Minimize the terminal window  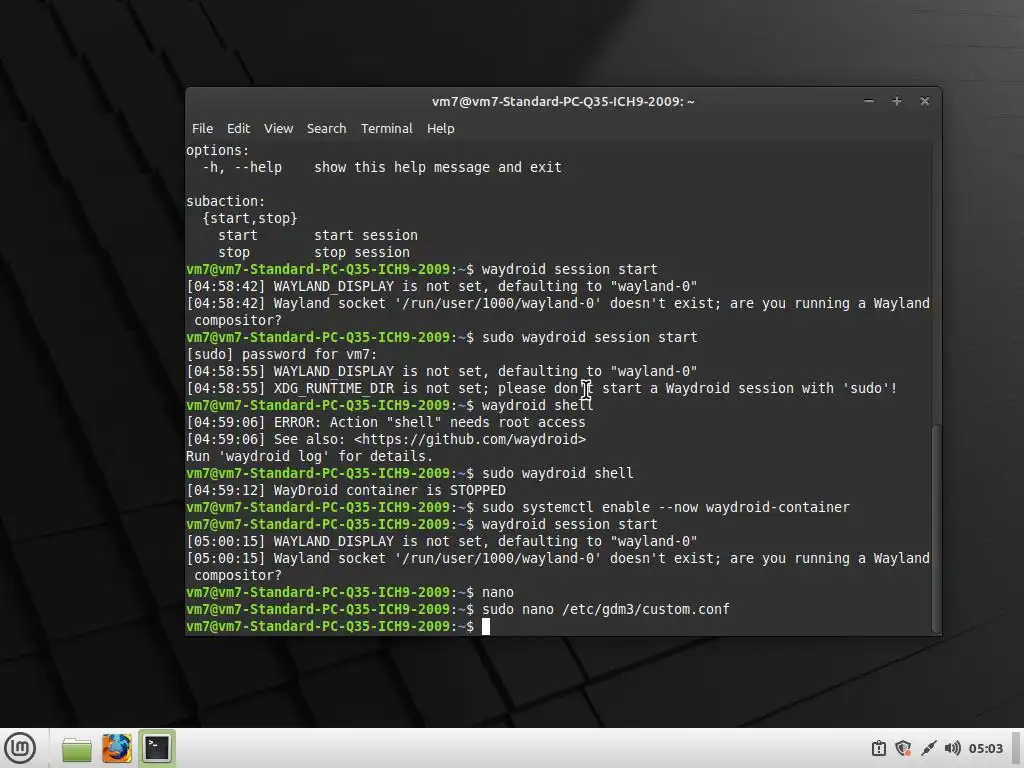tap(869, 101)
